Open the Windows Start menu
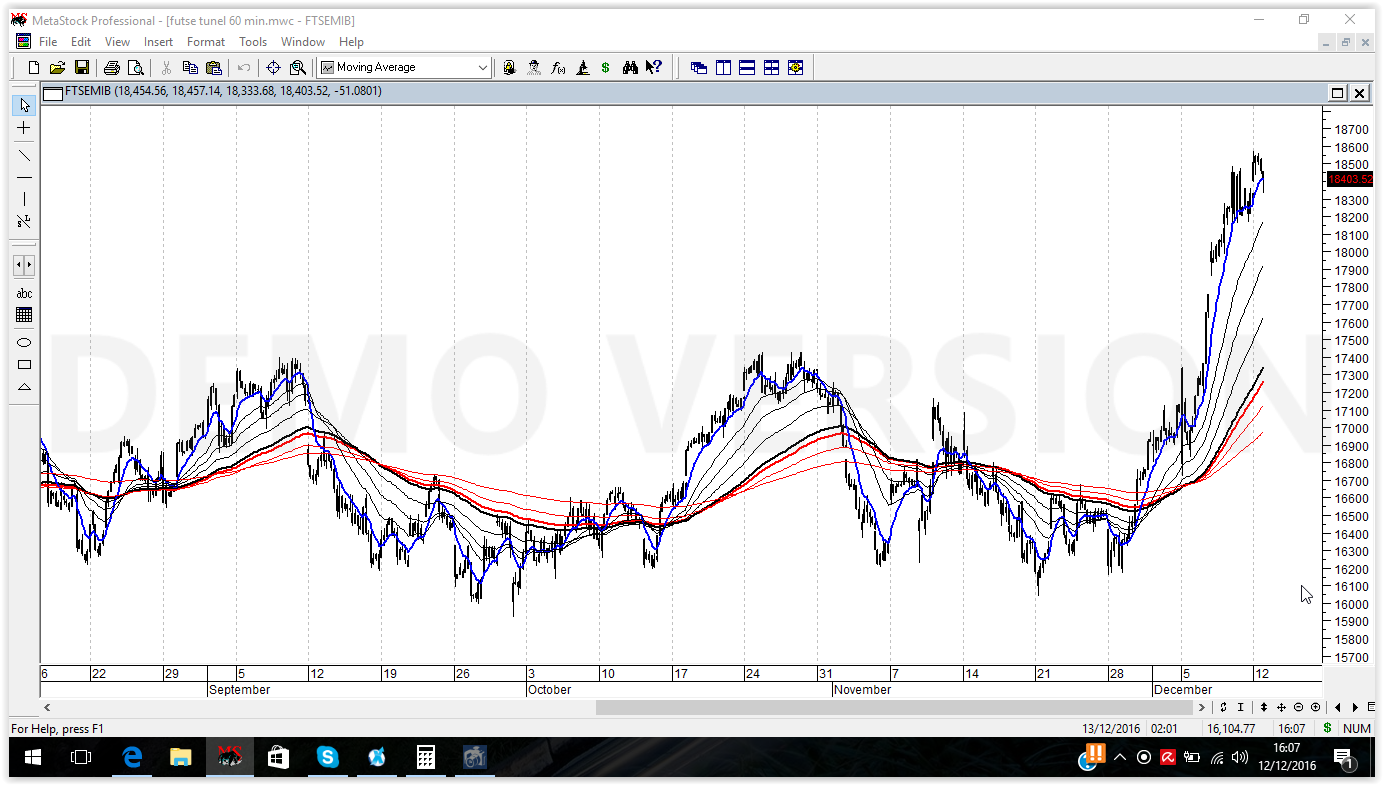 click(x=32, y=759)
